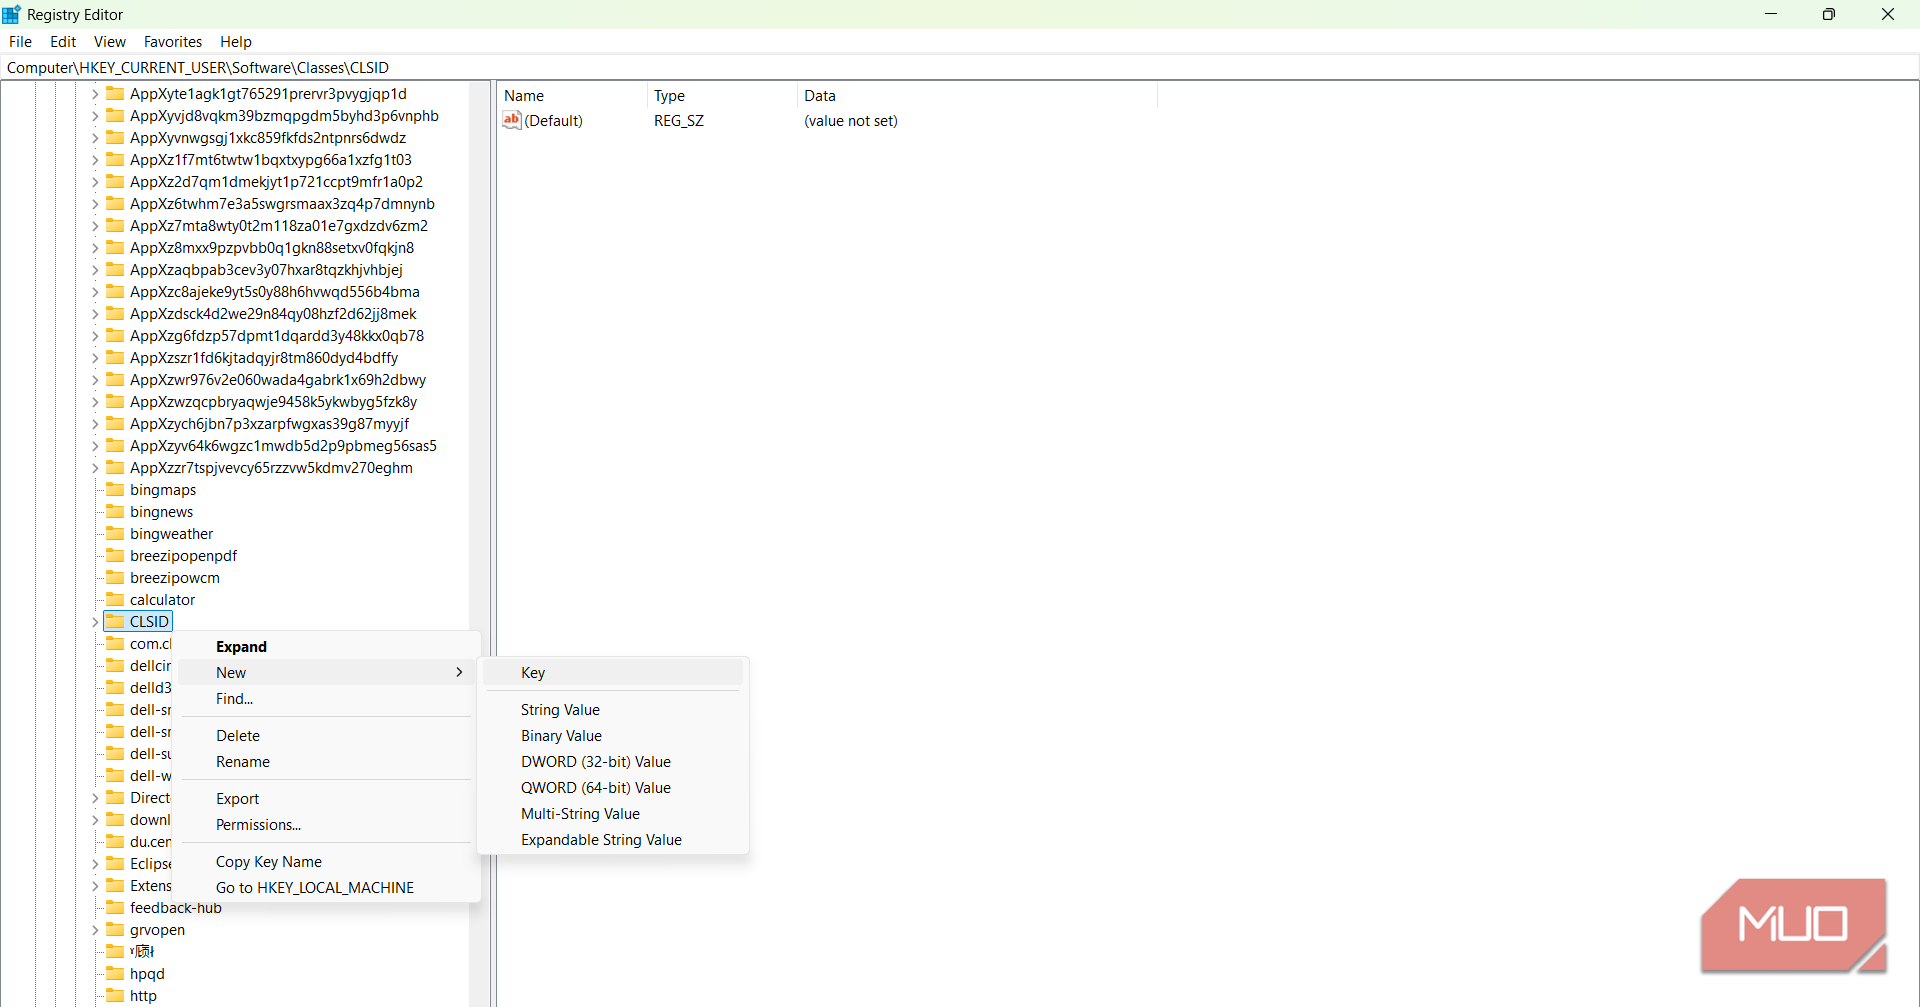Select the AppXzc8ajeke9yt5s0y88h6hvwqd556b4bma key

pos(275,292)
